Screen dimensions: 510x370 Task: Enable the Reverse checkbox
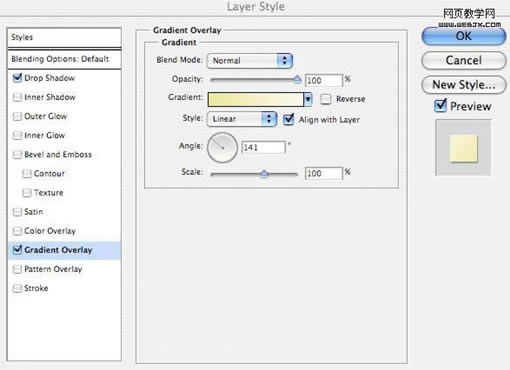[326, 99]
